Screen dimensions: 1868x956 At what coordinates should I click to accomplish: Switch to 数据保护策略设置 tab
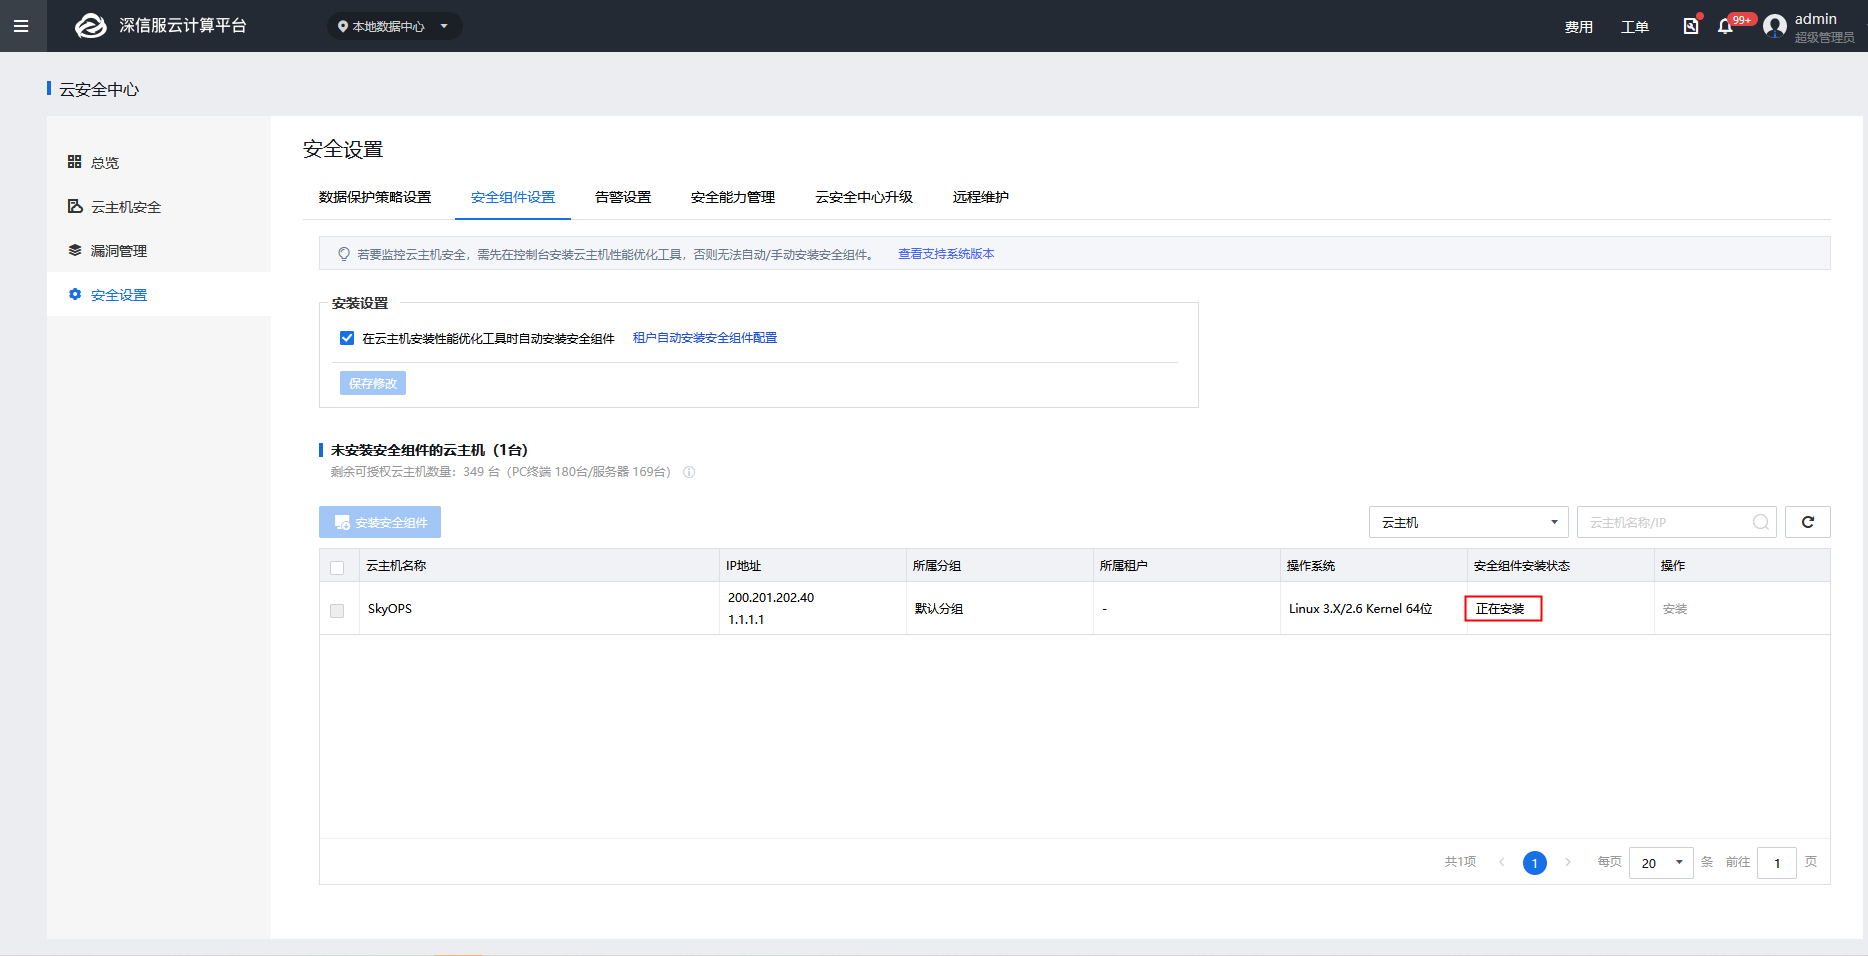coord(375,197)
